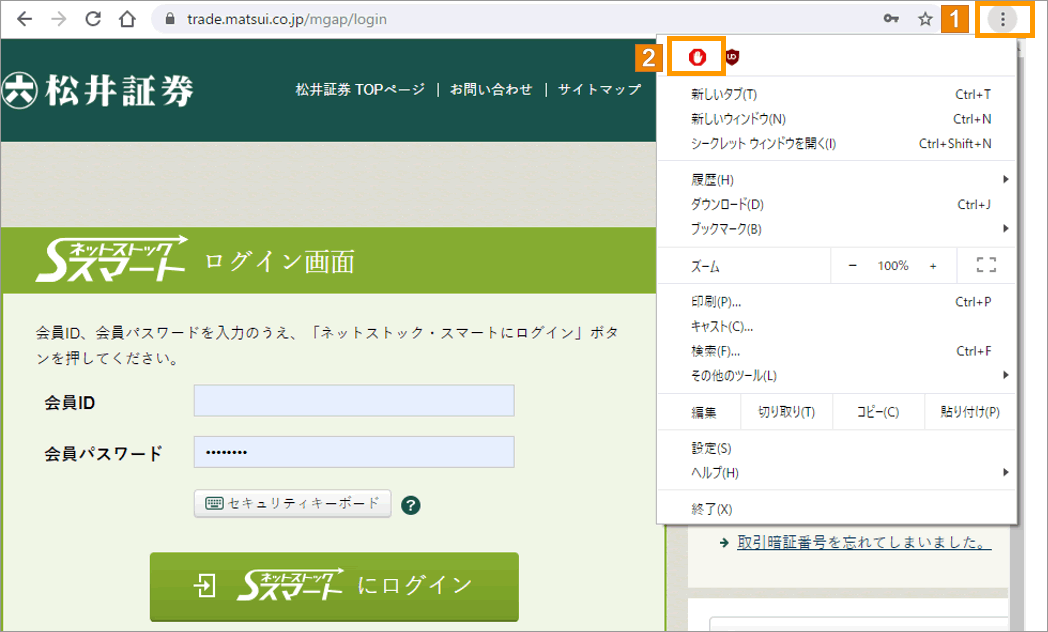Screen dimensions: 1048x632
Task: Select 新しいタブ(T) menu item
Action: click(837, 94)
